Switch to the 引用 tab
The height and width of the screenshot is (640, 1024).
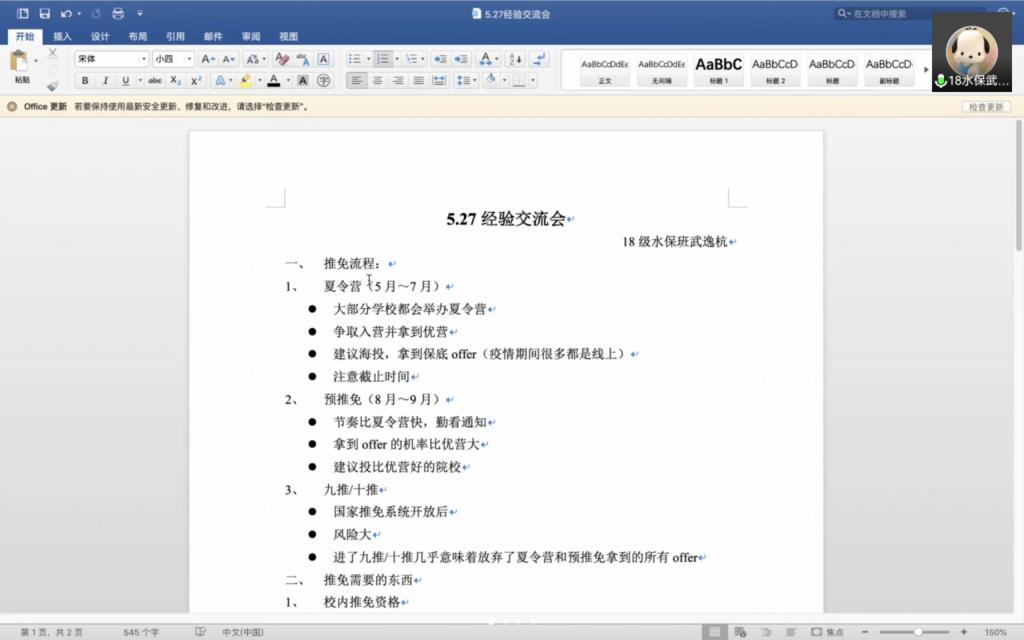[175, 37]
